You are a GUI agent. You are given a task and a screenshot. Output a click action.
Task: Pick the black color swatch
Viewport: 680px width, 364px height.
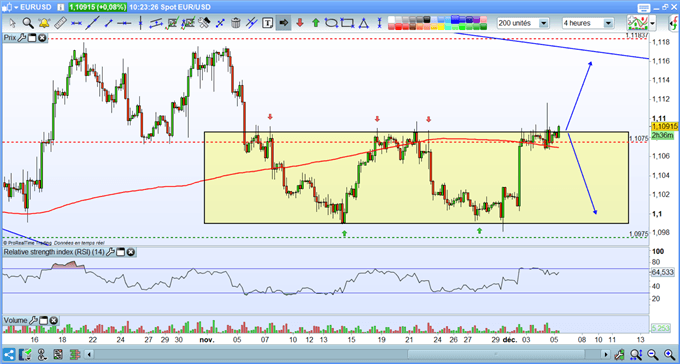(x=426, y=20)
